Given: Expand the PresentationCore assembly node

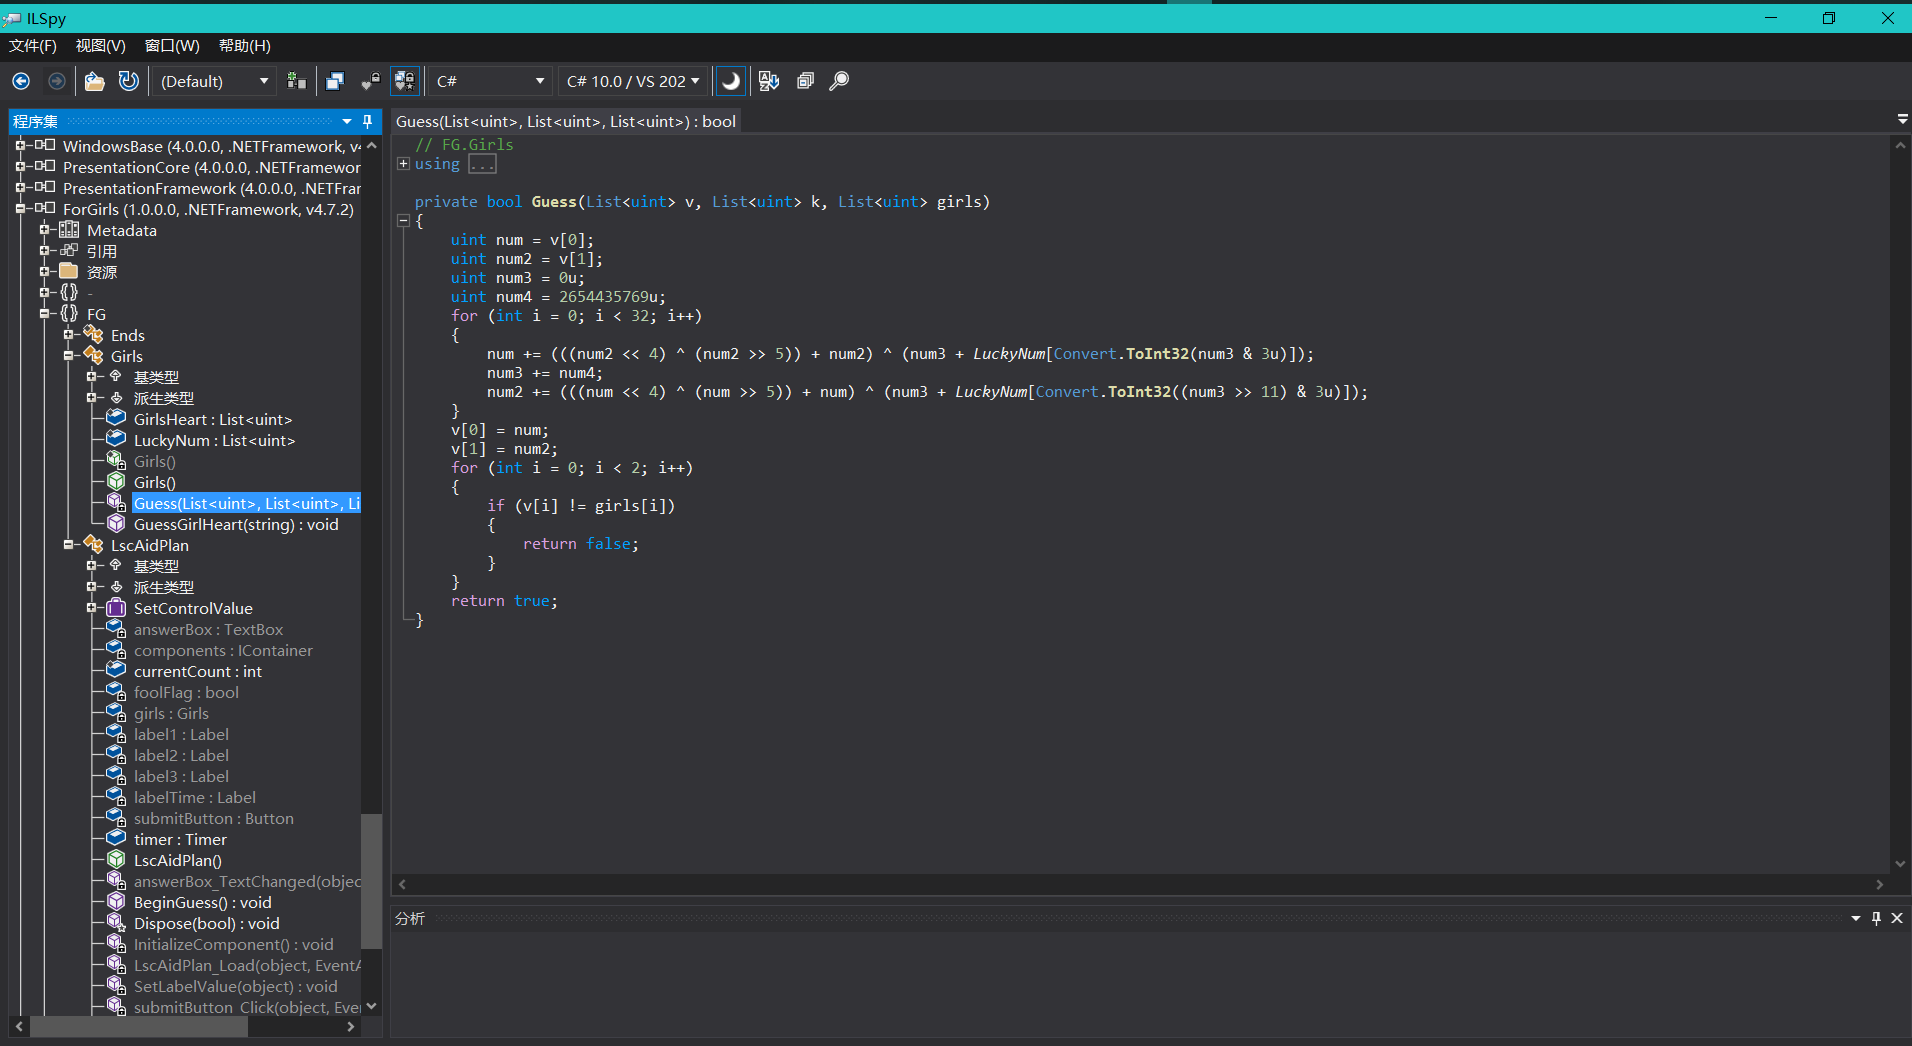Looking at the screenshot, I should coord(20,167).
